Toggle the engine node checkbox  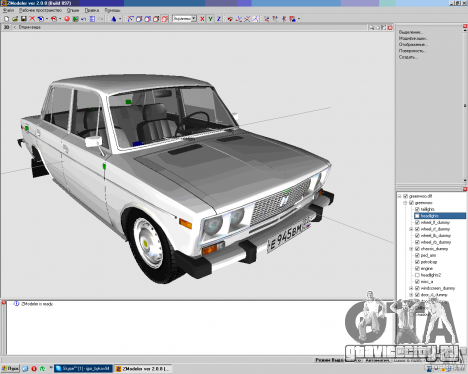pyautogui.click(x=417, y=268)
